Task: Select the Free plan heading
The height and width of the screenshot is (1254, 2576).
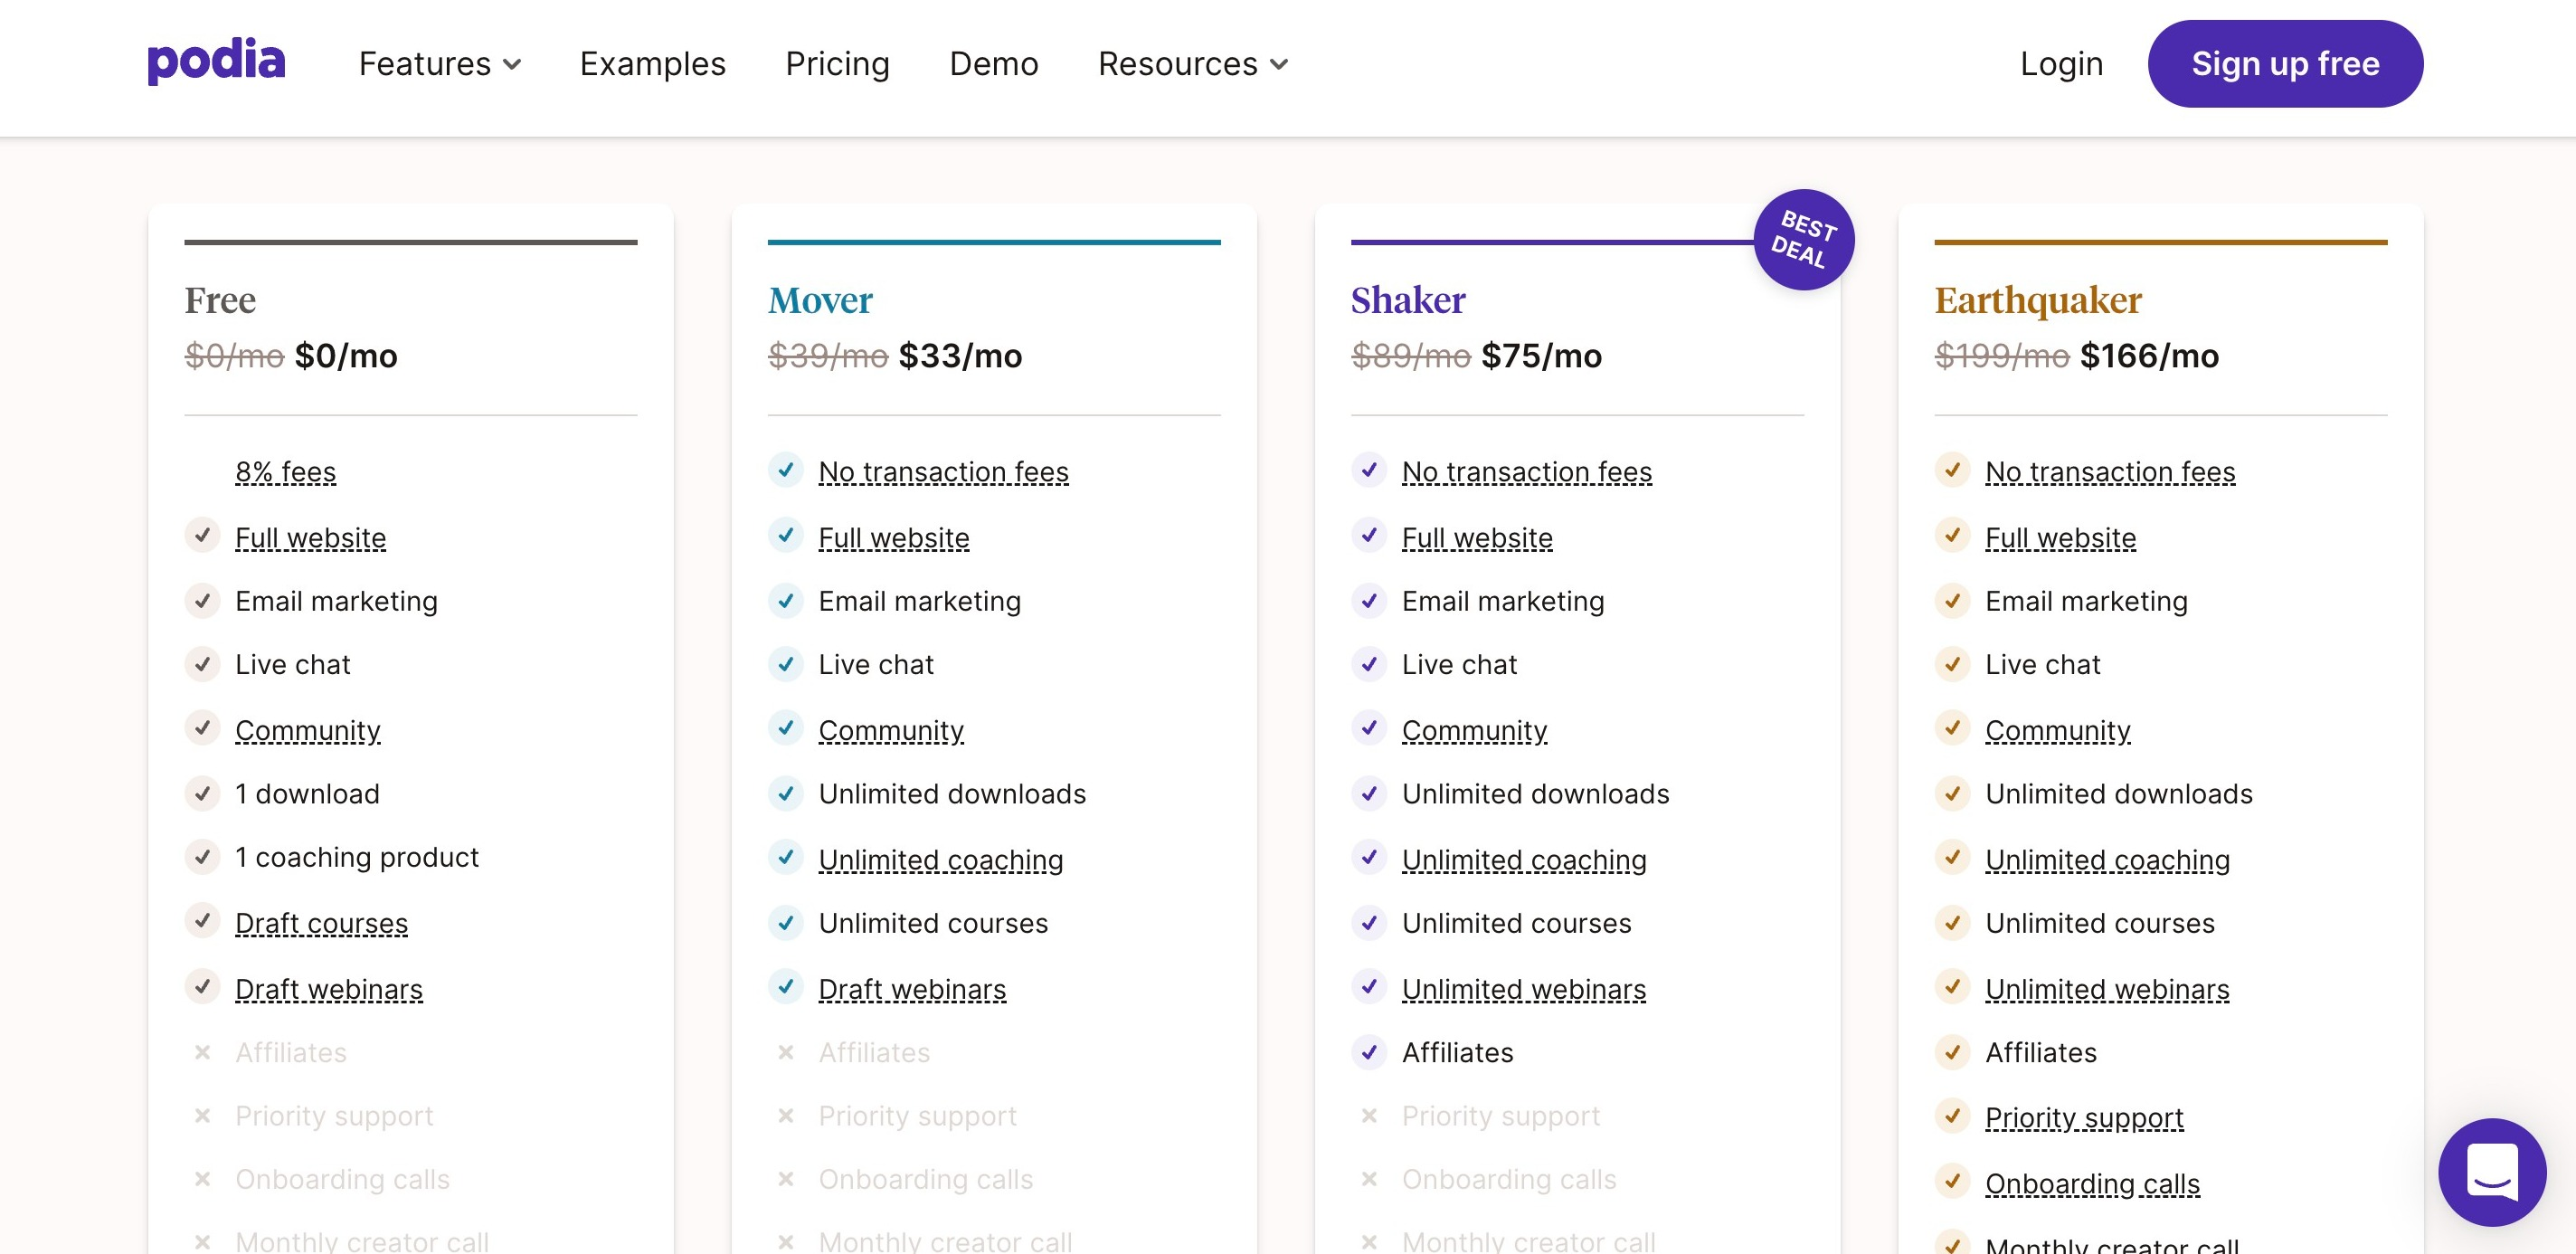Action: click(x=220, y=300)
